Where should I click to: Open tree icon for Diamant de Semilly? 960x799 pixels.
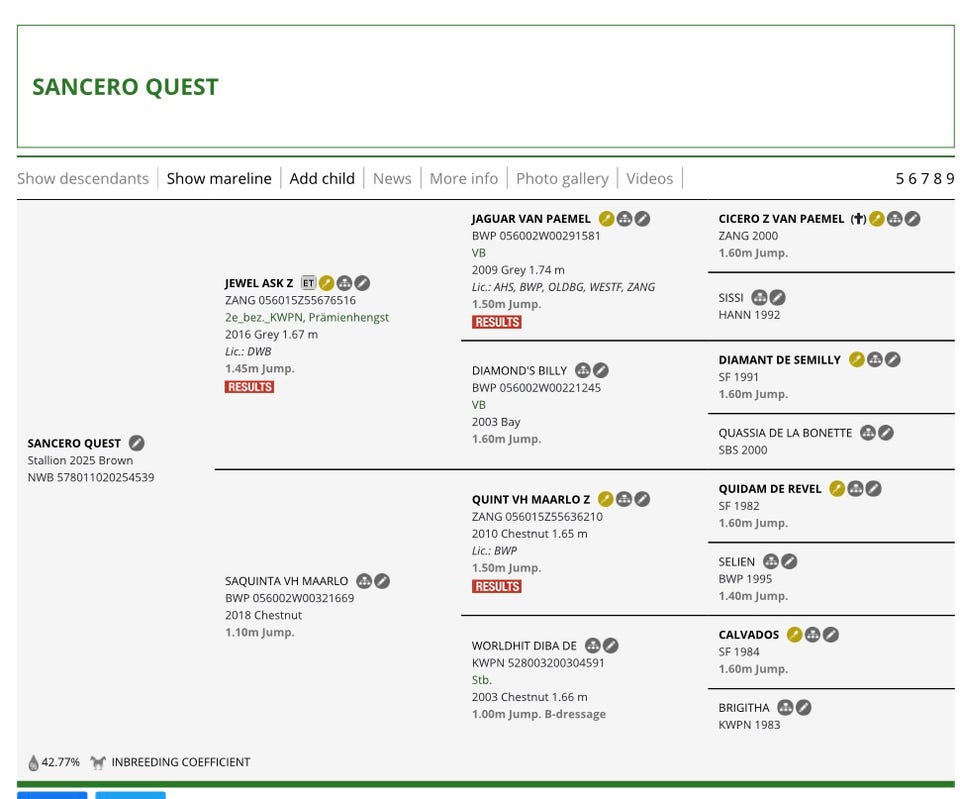(875, 359)
